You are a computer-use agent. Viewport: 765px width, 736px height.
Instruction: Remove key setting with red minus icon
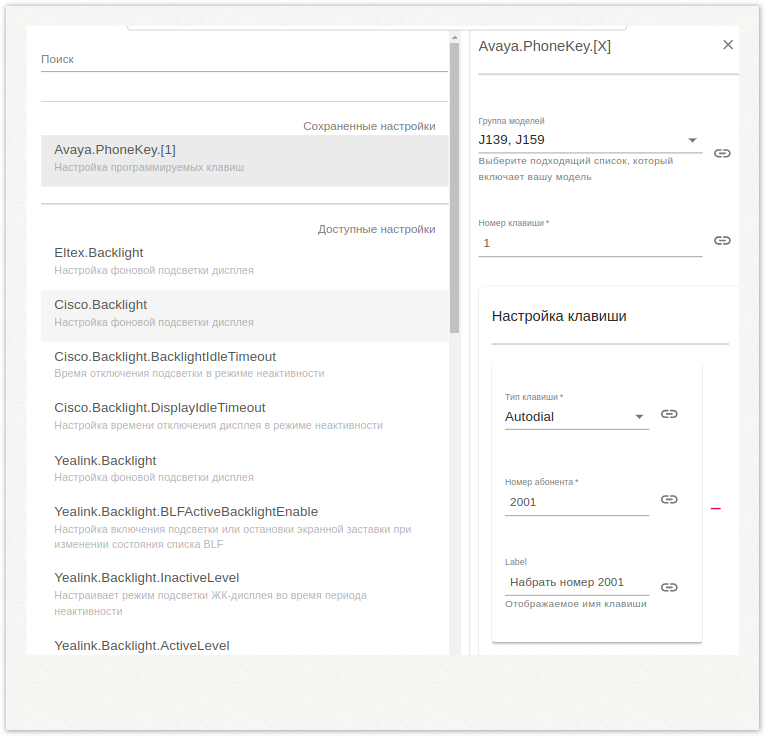coord(716,508)
